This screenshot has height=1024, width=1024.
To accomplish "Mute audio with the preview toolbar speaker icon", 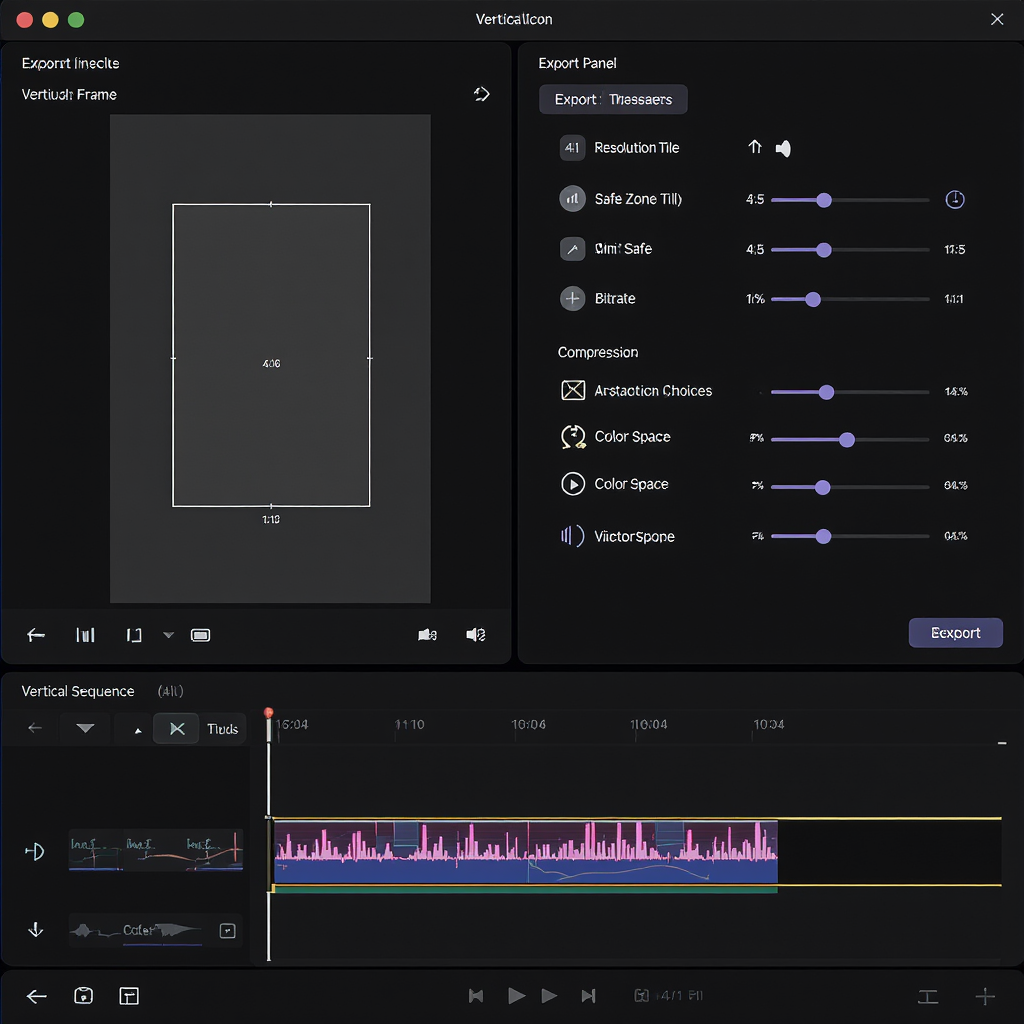I will (x=475, y=635).
